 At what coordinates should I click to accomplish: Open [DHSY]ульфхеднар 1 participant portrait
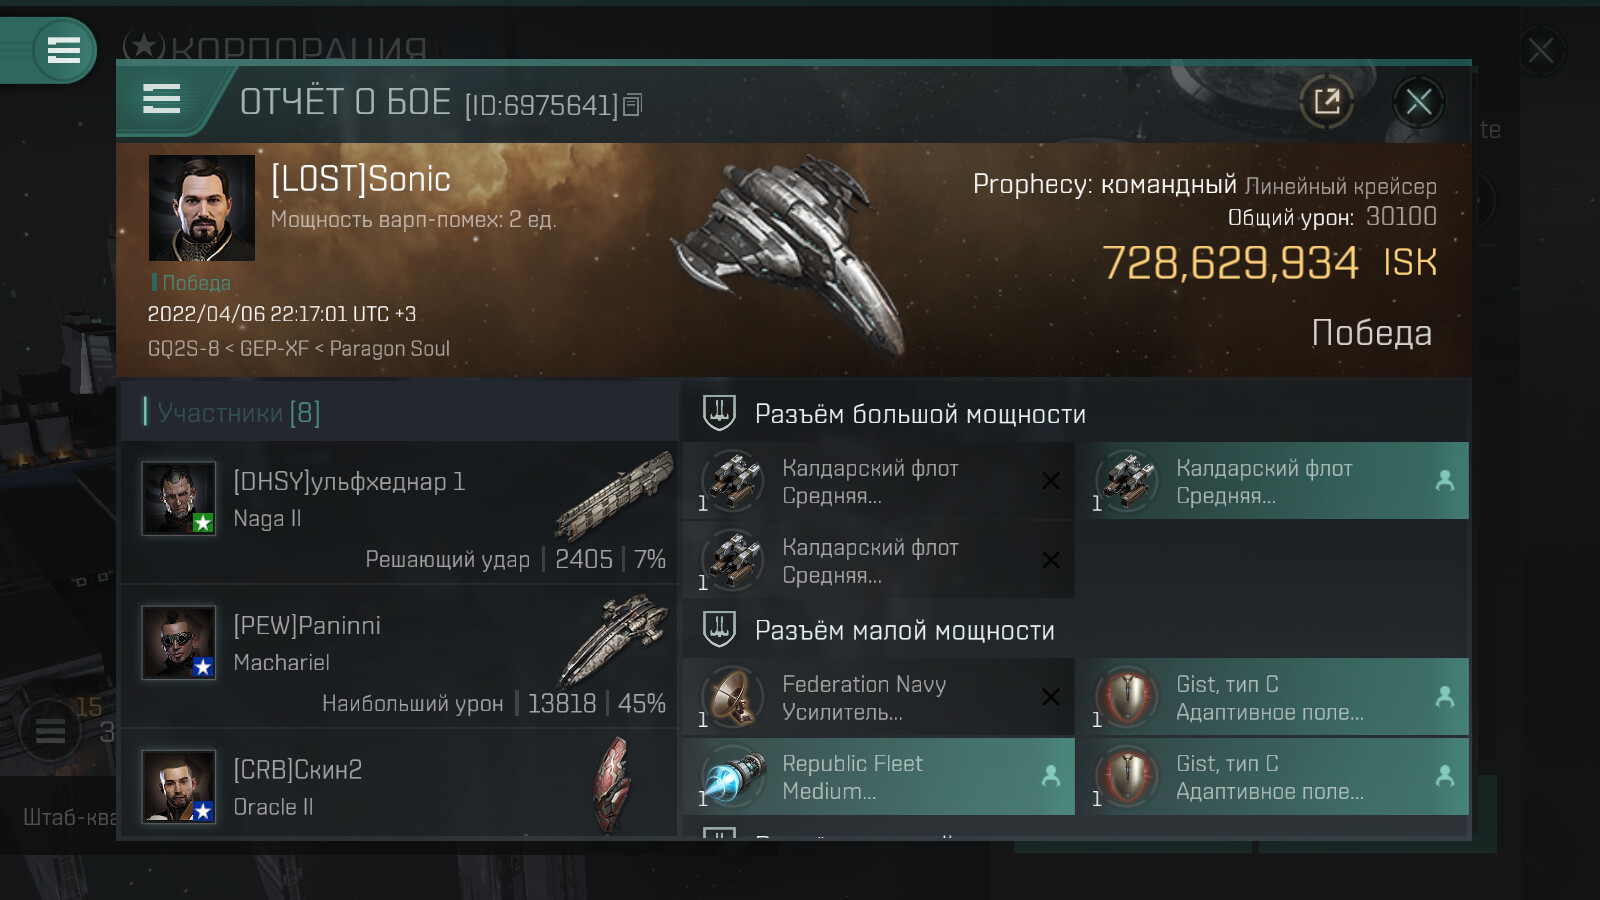coord(179,498)
